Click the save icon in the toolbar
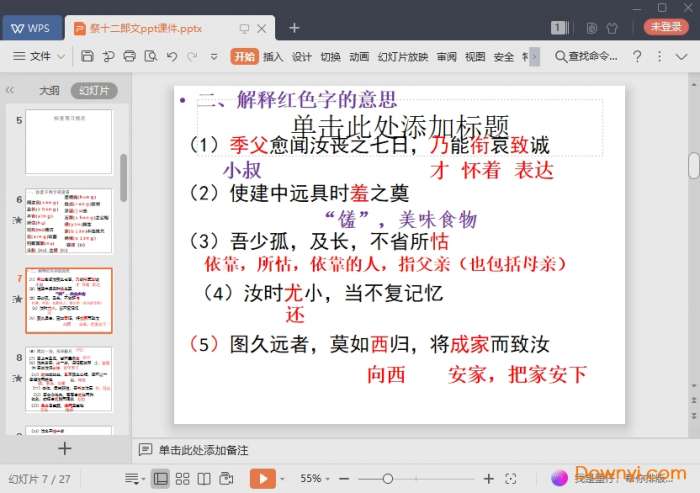This screenshot has height=493, width=700. pos(88,57)
